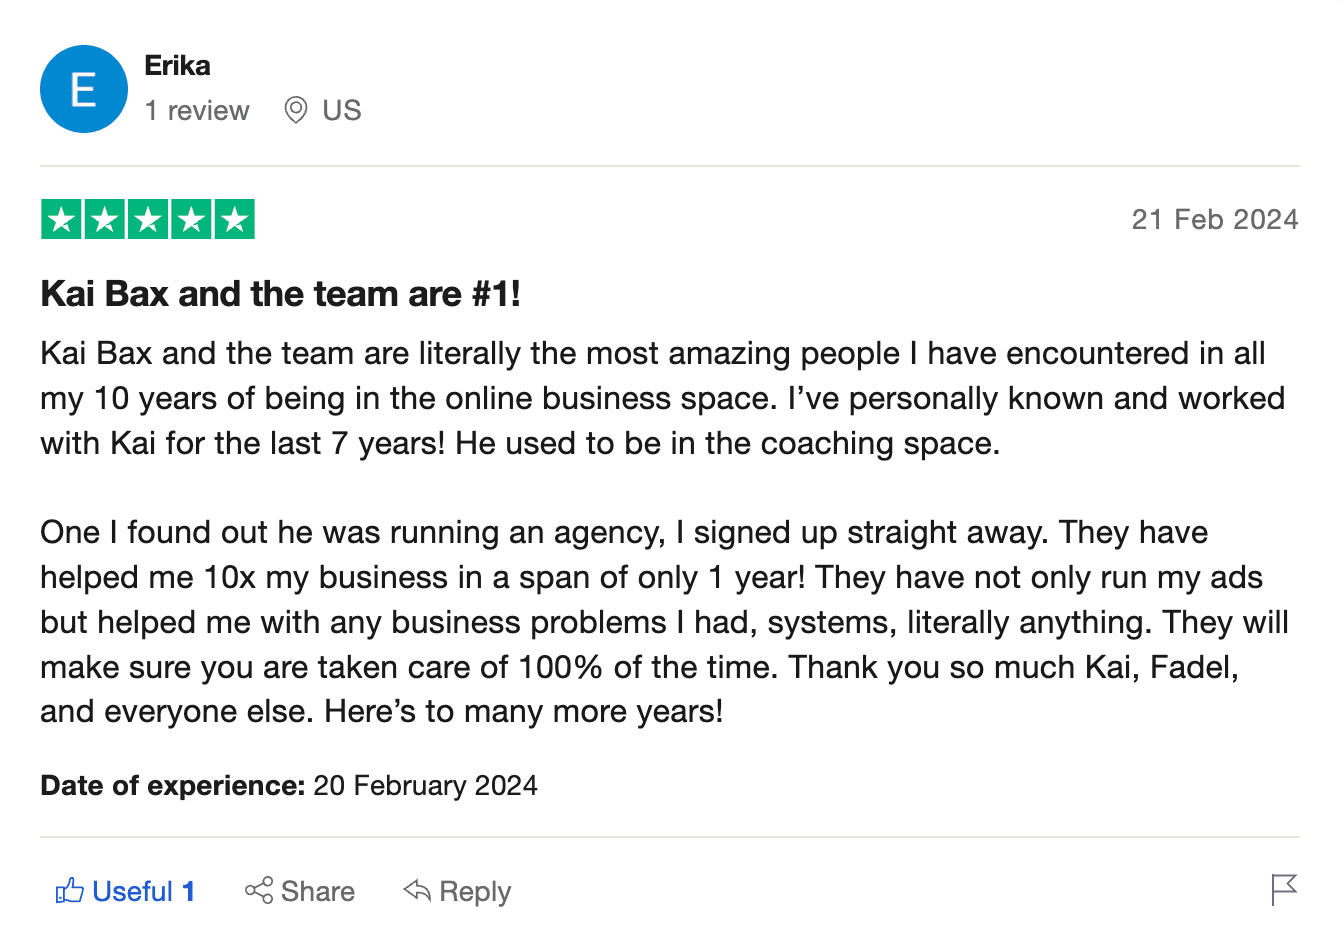This screenshot has height=928, width=1344.
Task: Click the Useful count number "1"
Action: coord(188,891)
